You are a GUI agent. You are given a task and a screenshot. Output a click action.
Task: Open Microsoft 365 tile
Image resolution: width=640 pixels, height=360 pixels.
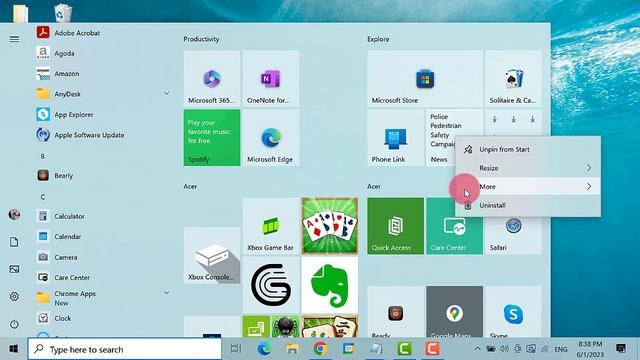212,79
